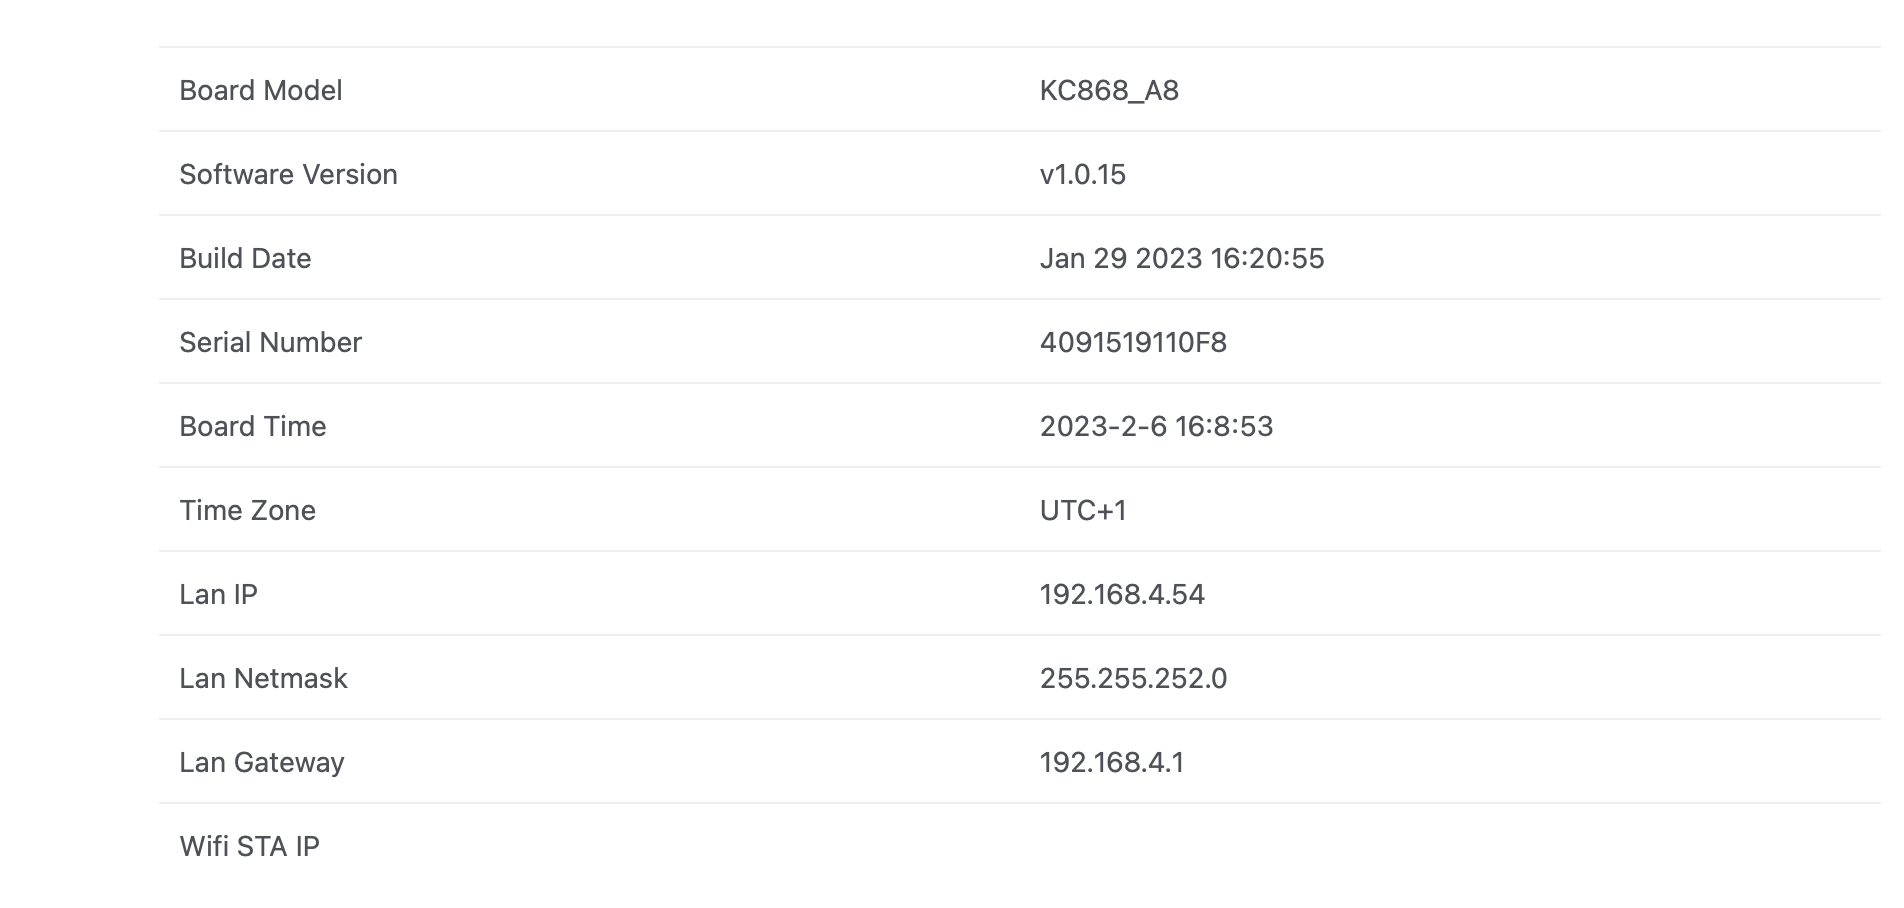The width and height of the screenshot is (1904, 908).
Task: Click the Board Time label
Action: [253, 427]
